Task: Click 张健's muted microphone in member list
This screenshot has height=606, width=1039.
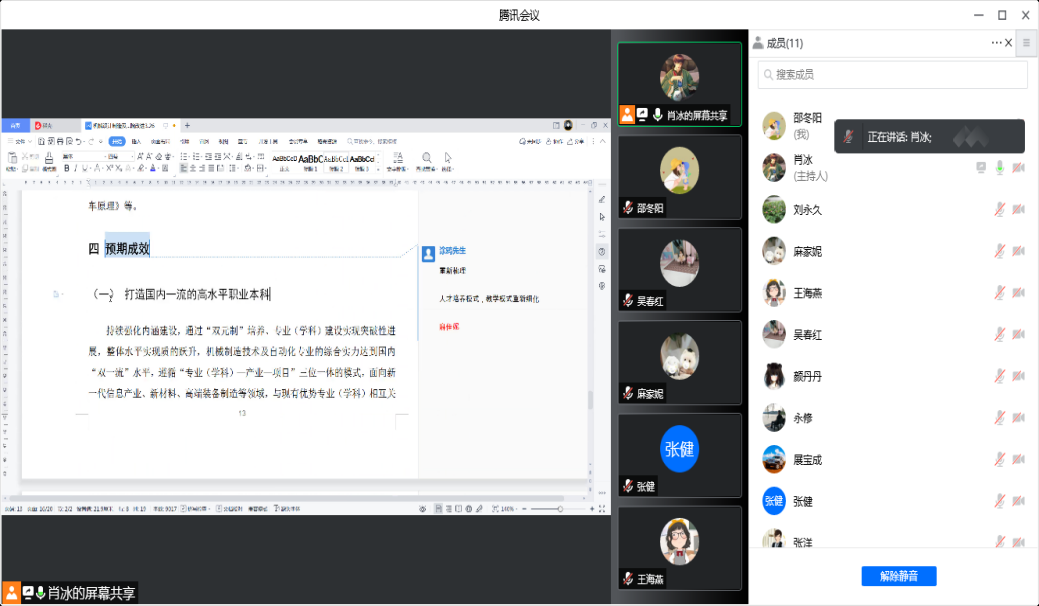Action: tap(999, 501)
